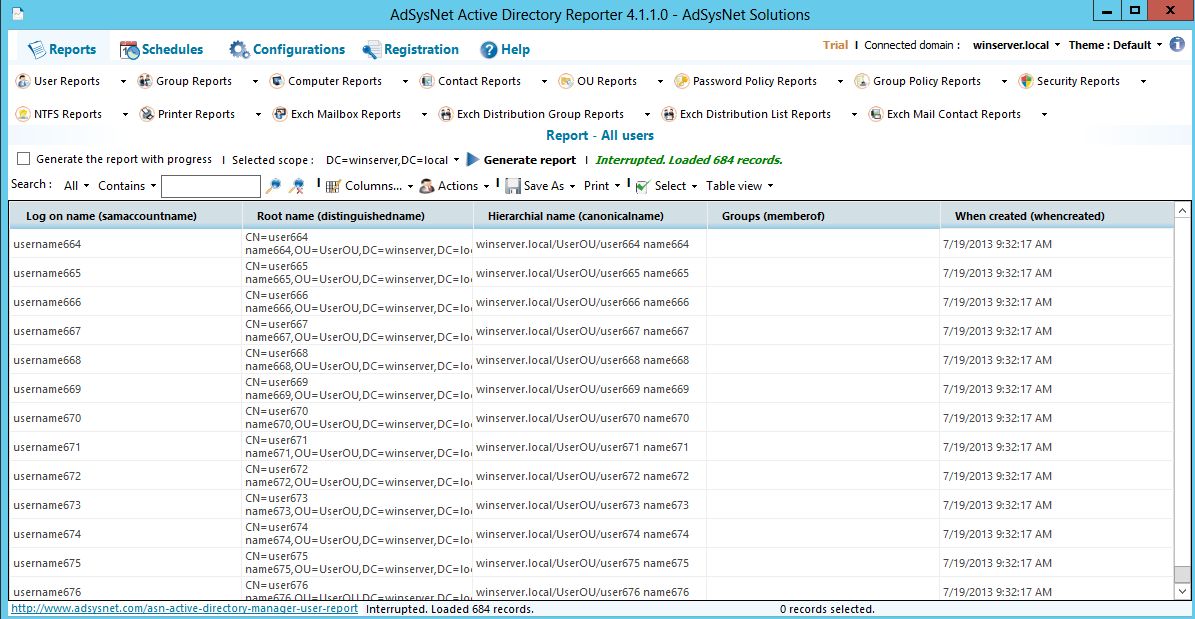The height and width of the screenshot is (619, 1195).
Task: Click the search text input box
Action: (x=211, y=186)
